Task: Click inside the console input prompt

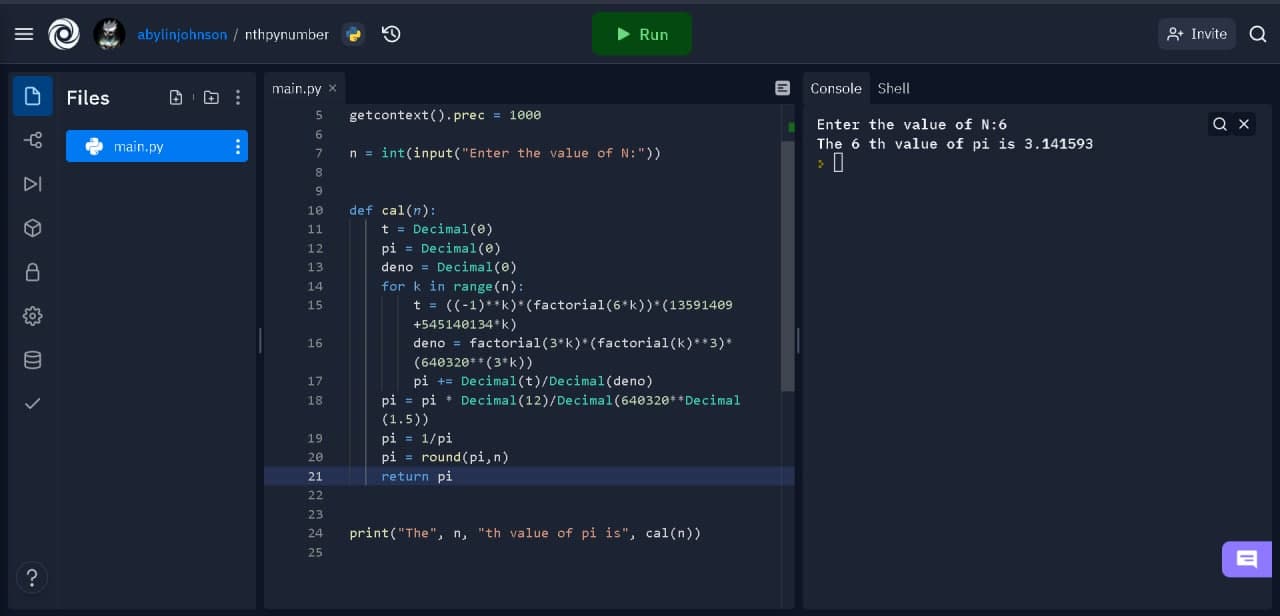Action: point(837,162)
